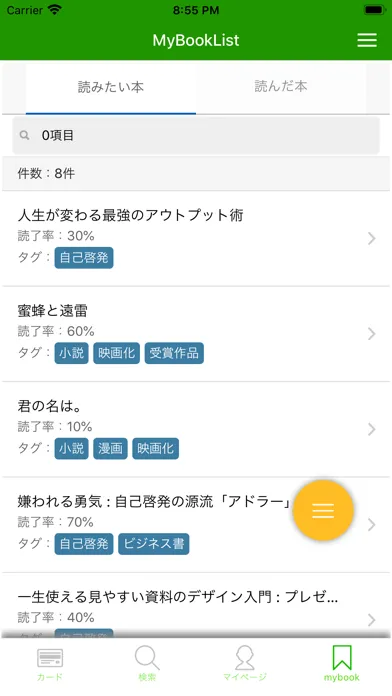The height and width of the screenshot is (696, 392).
Task: Switch to the 読みたい本 tab
Action: point(111,88)
